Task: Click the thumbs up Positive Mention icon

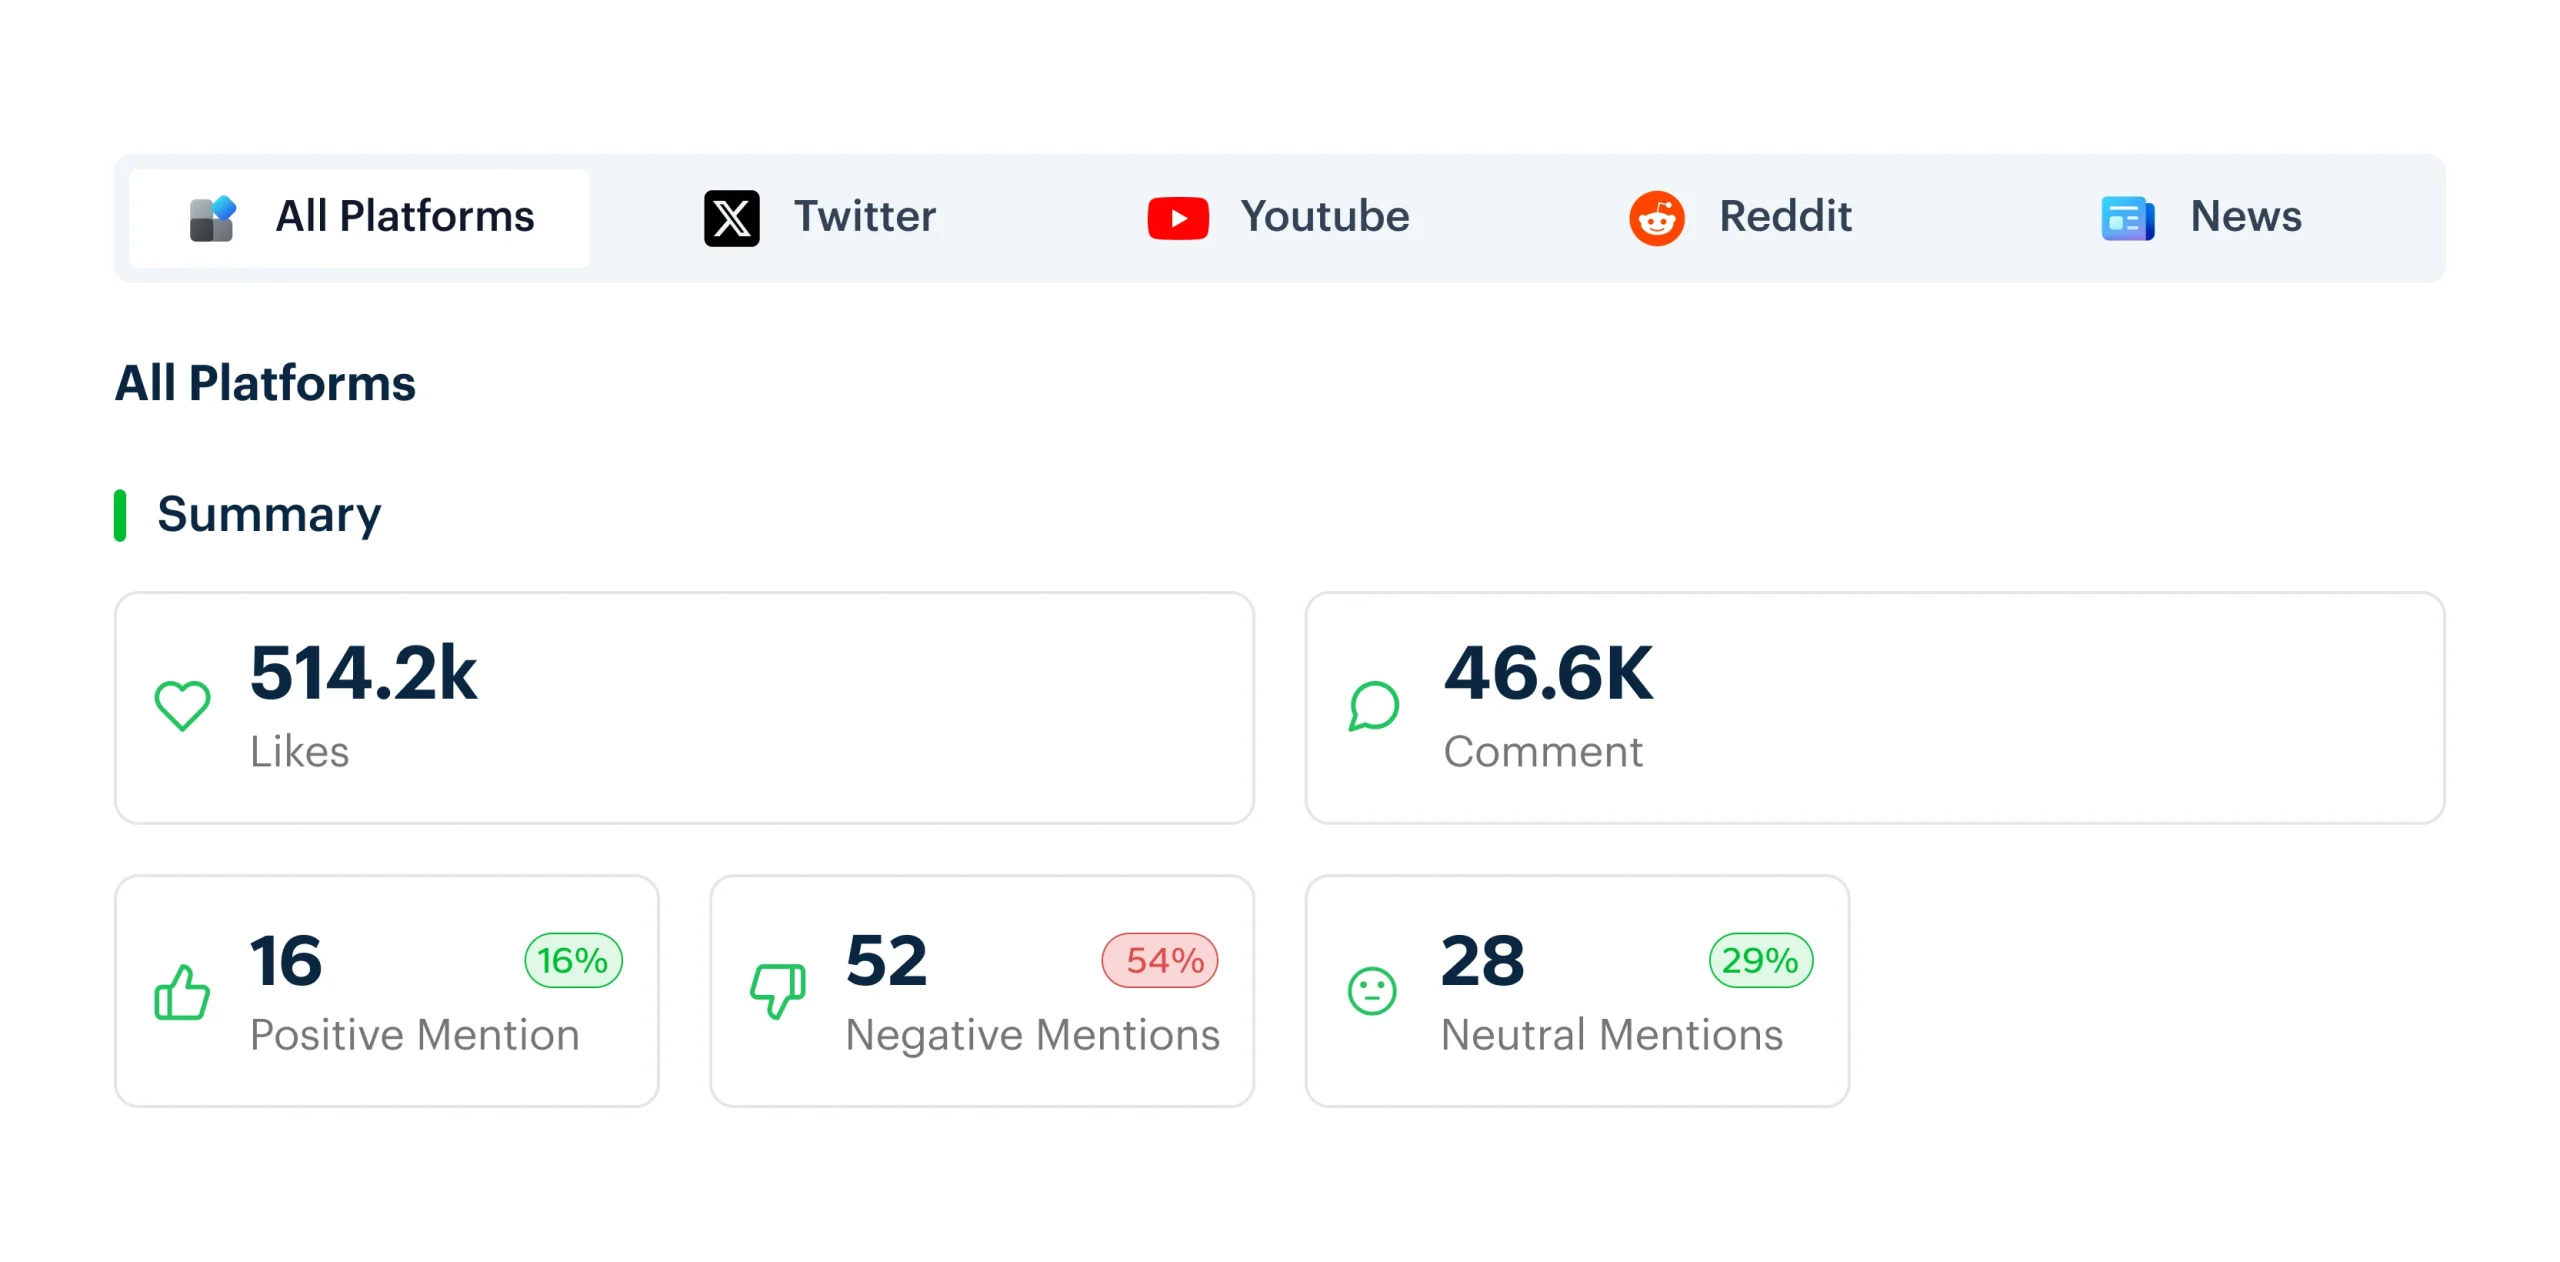Action: point(182,991)
